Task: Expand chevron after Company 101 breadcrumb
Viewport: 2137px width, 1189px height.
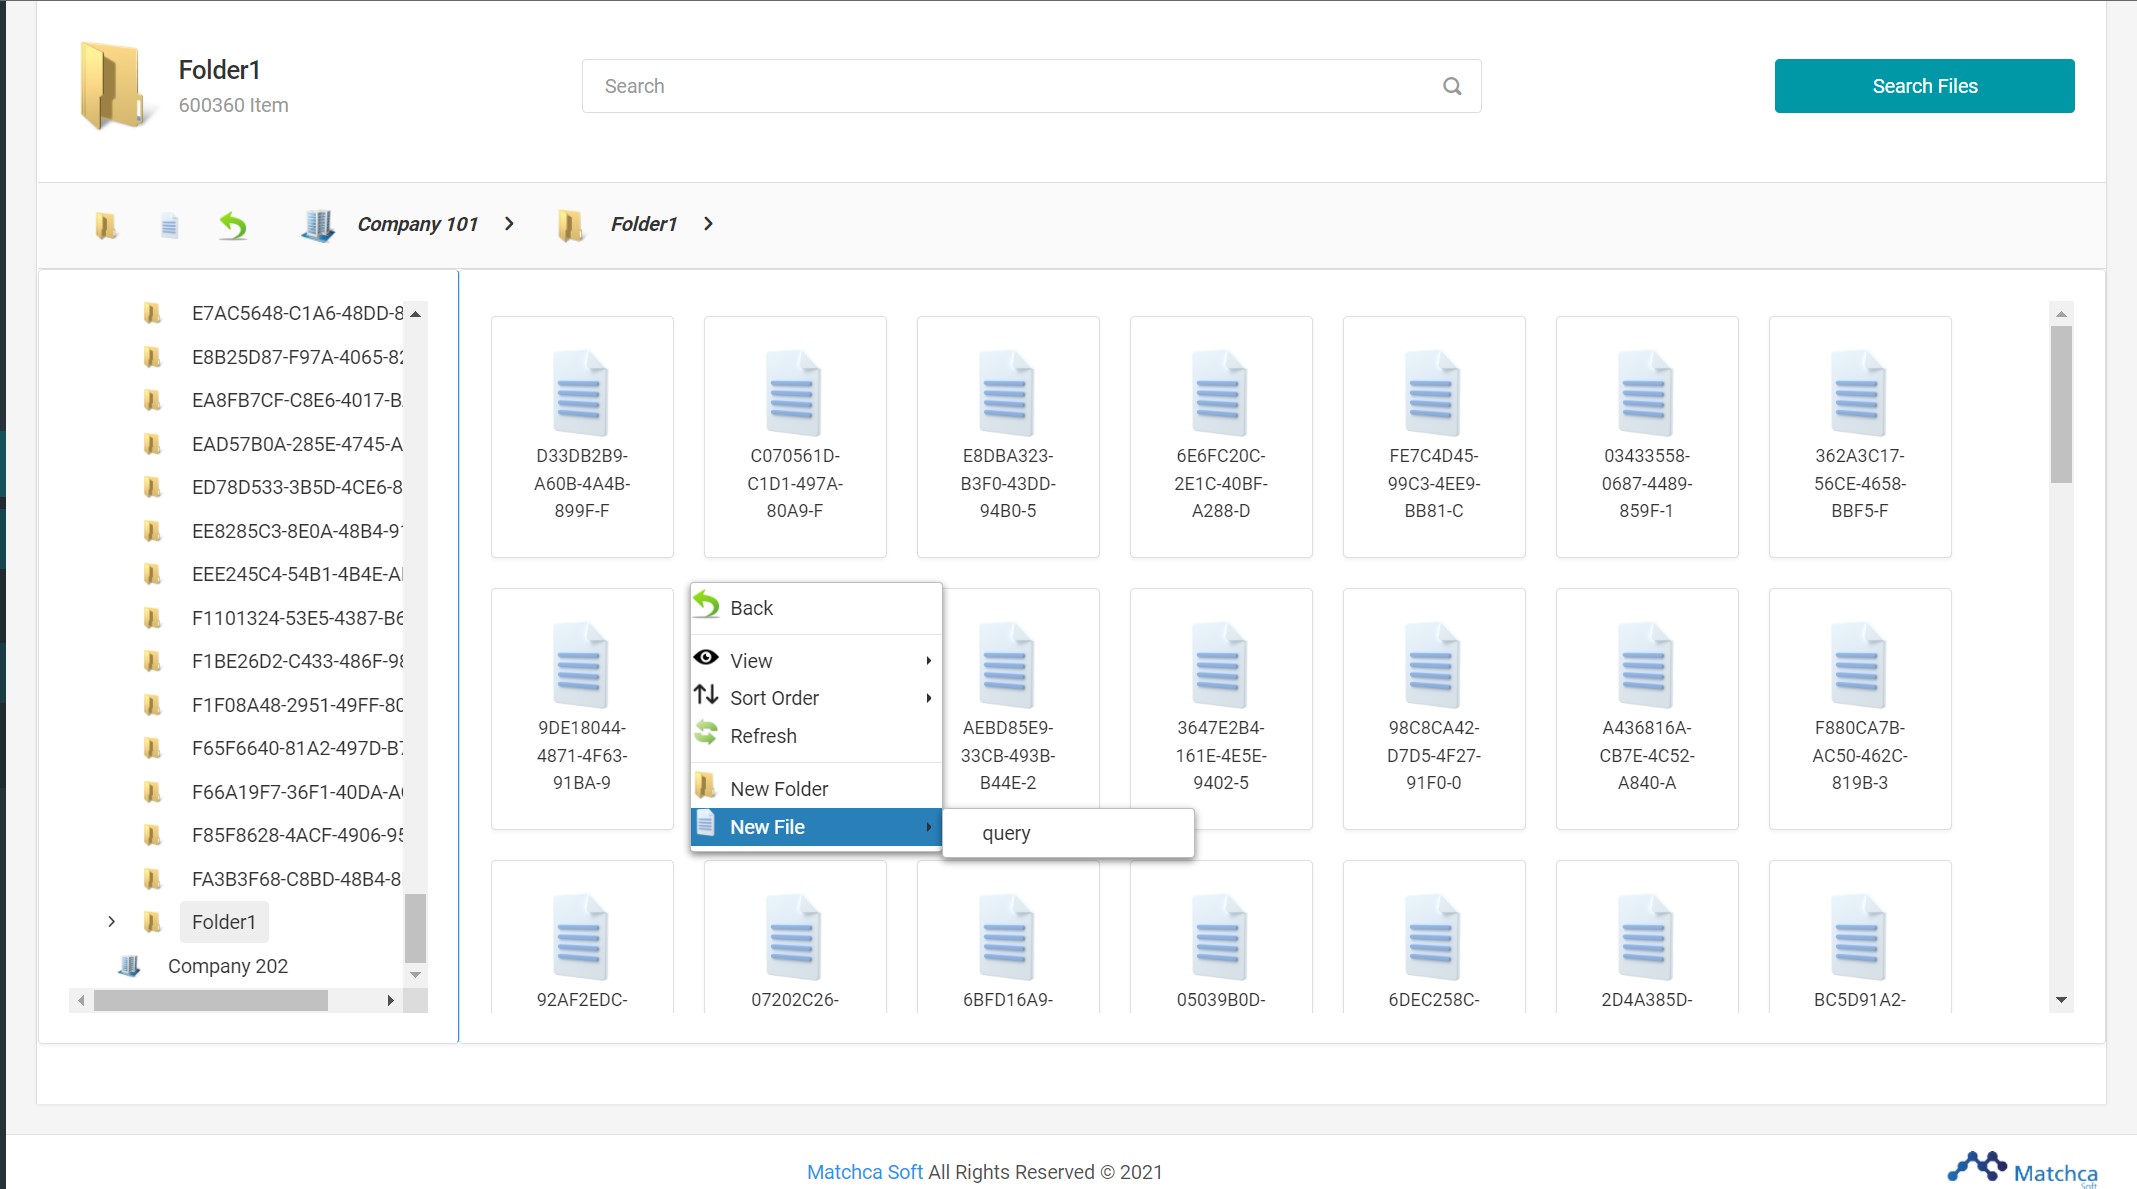Action: (x=509, y=224)
